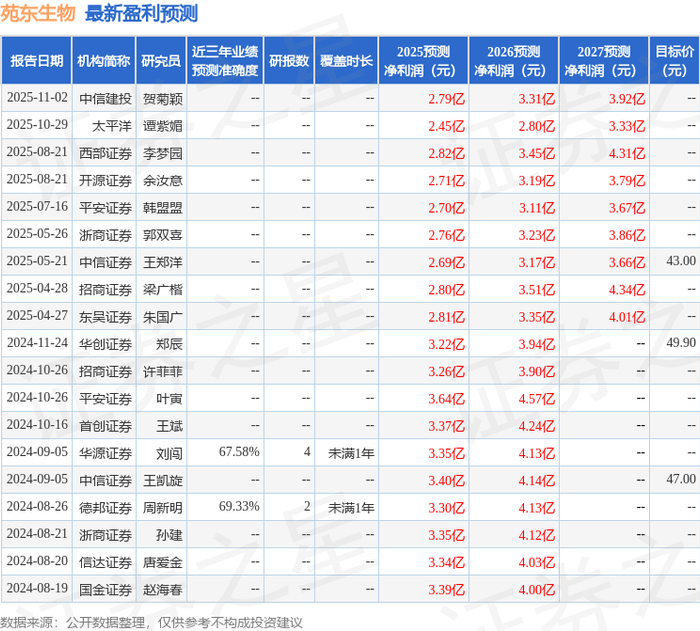Click the 4.03亿 forecast value

pyautogui.click(x=537, y=562)
